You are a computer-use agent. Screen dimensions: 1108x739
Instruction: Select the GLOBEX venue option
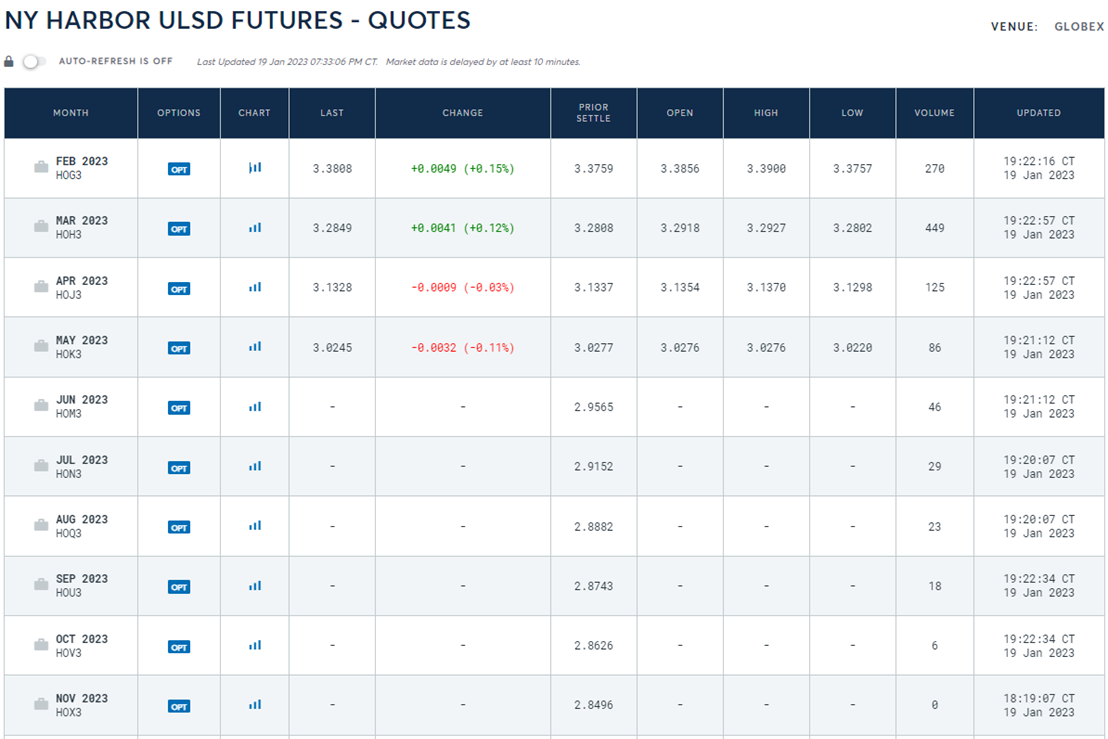coord(1078,27)
